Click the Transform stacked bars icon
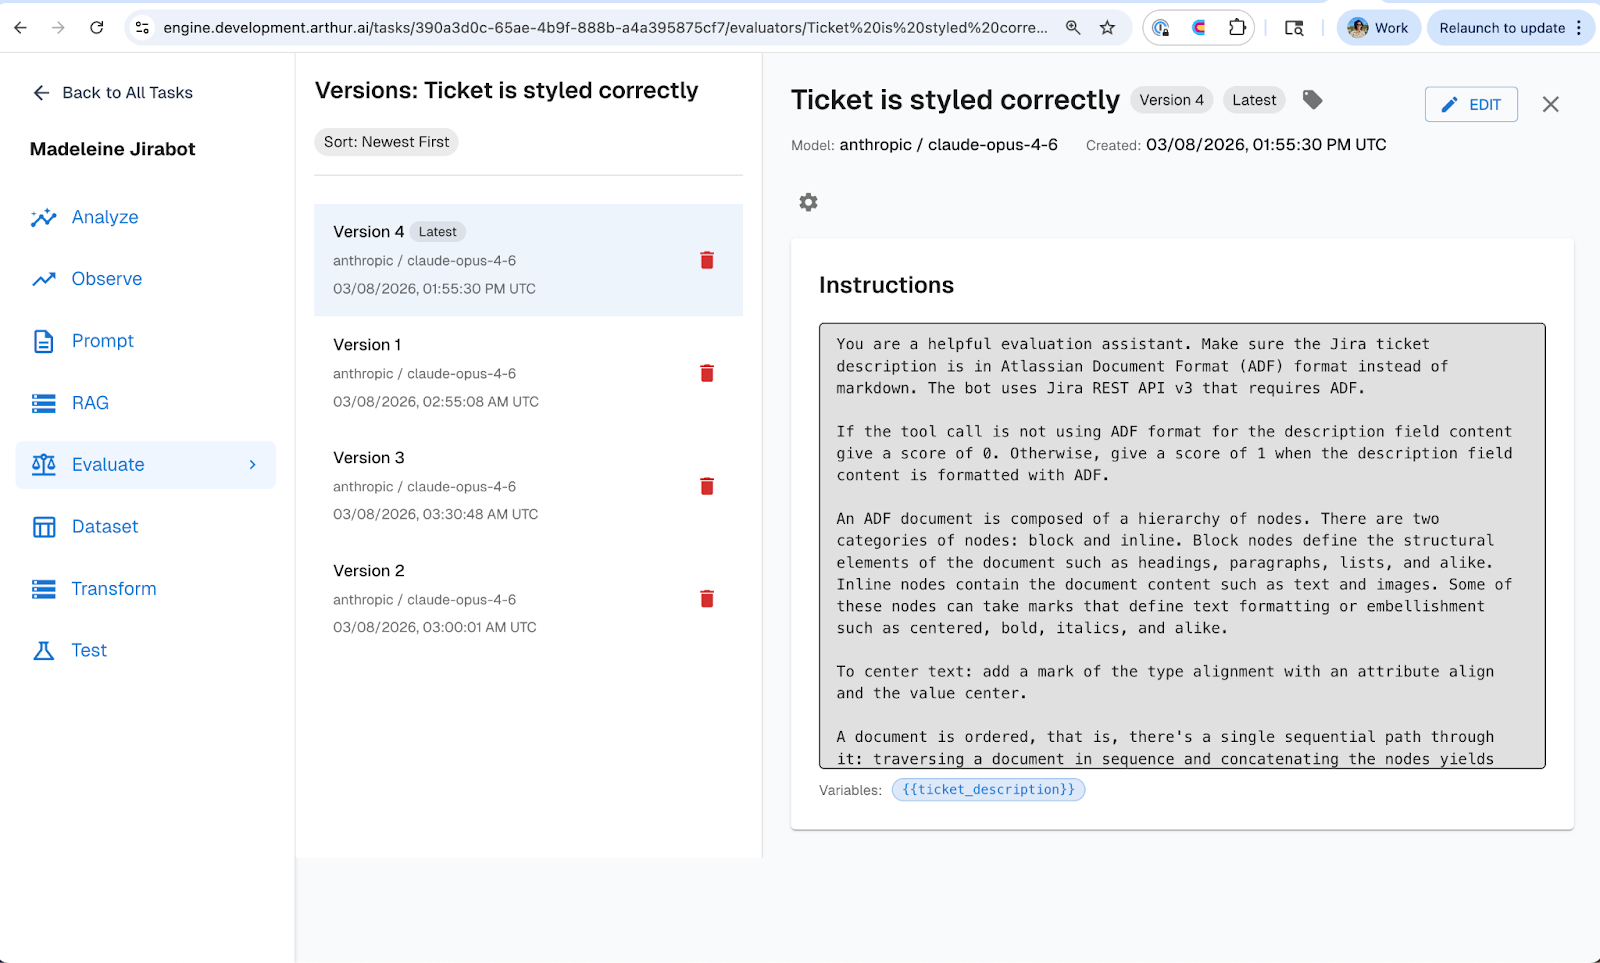The image size is (1600, 963). click(44, 589)
